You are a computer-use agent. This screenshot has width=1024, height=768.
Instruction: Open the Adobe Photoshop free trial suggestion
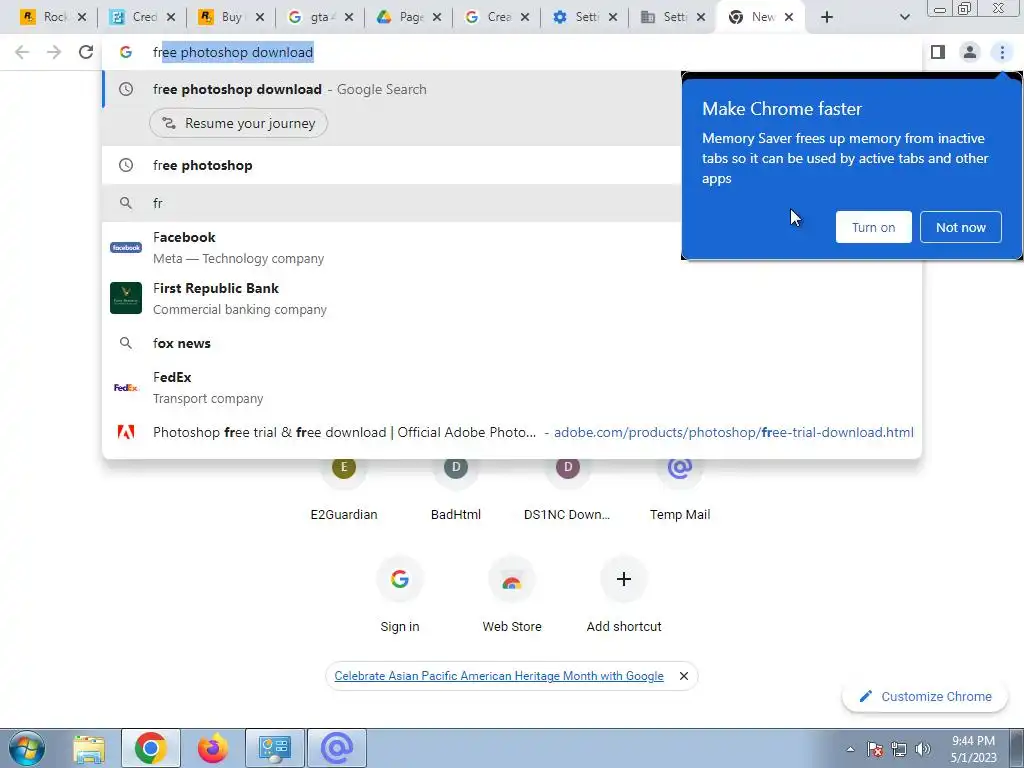point(512,432)
